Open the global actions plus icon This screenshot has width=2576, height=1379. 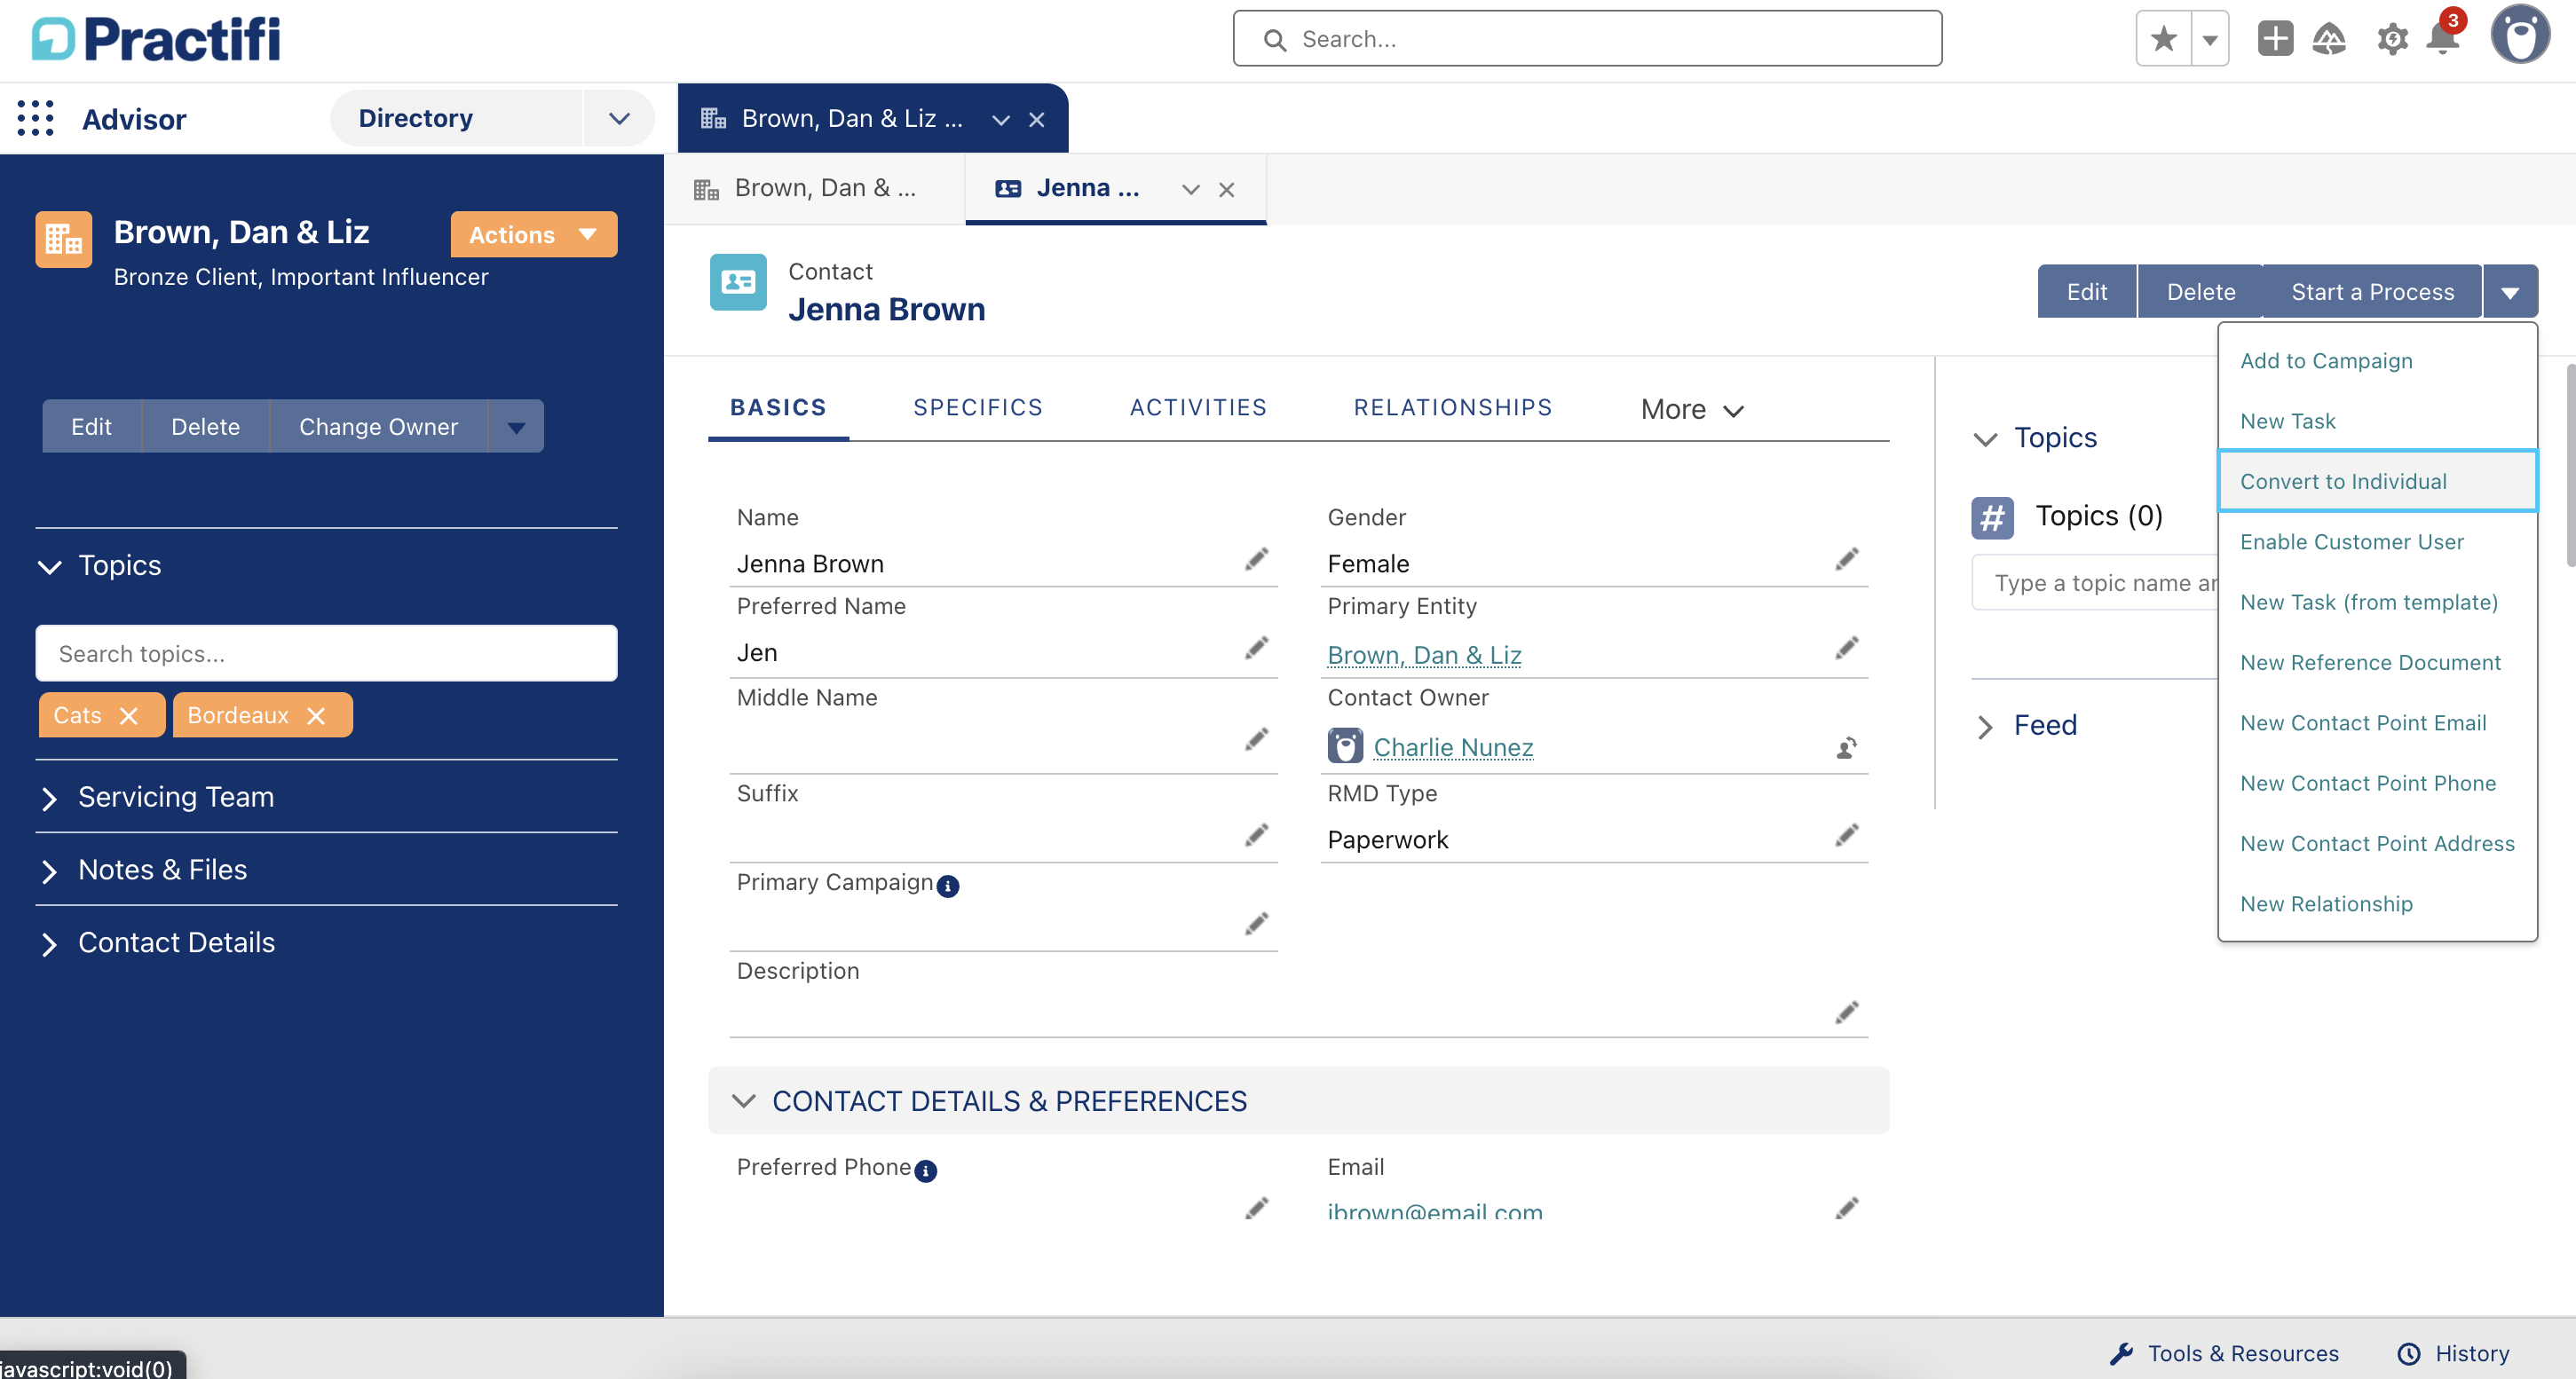pos(2275,39)
